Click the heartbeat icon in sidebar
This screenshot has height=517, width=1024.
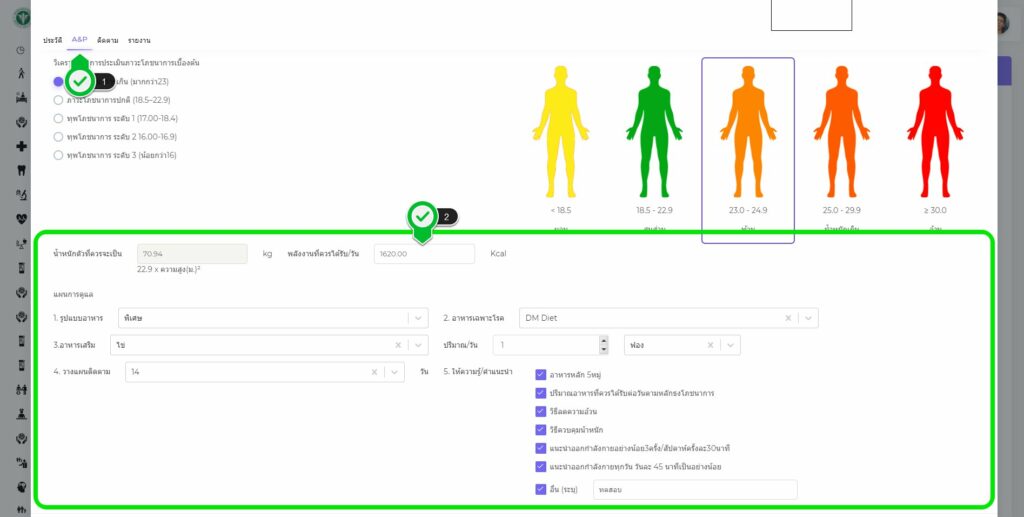pos(21,217)
